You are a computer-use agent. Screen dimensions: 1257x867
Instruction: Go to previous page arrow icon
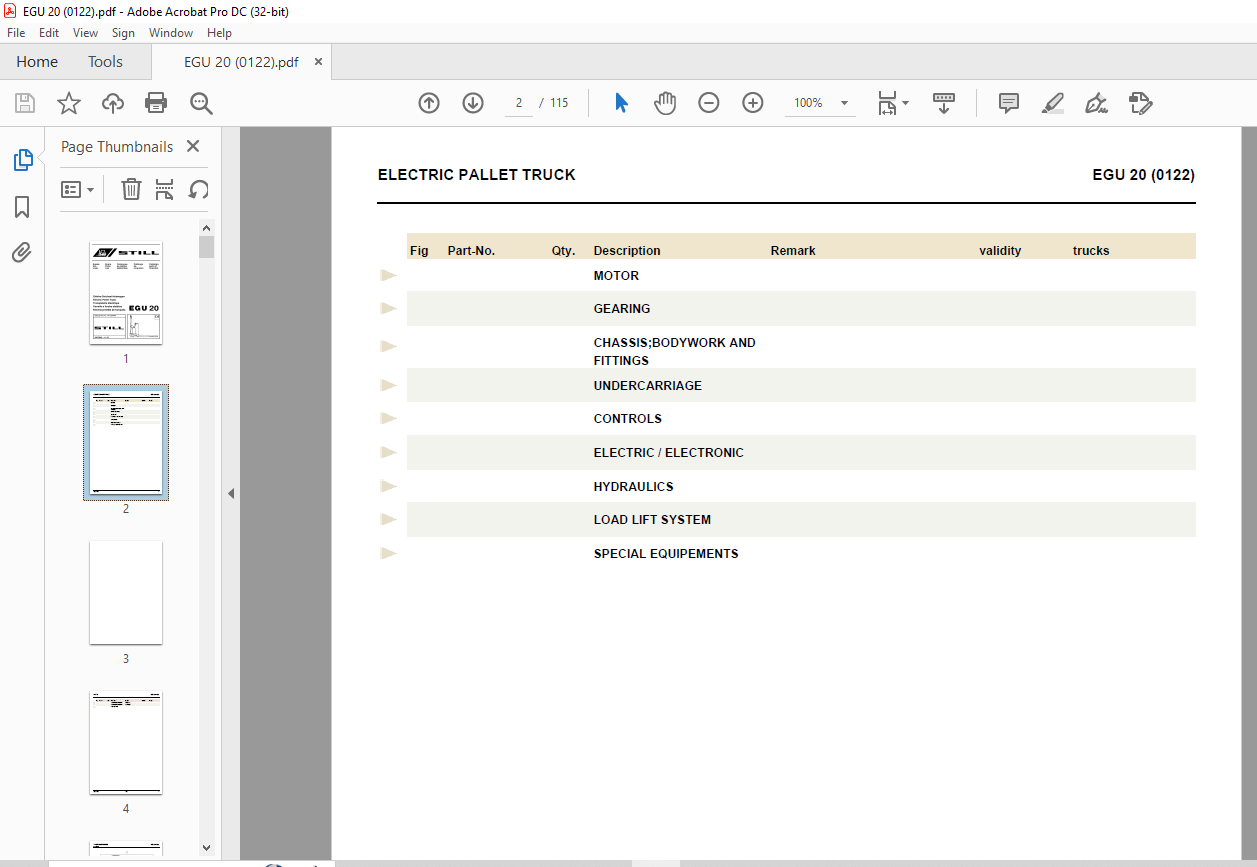point(429,103)
